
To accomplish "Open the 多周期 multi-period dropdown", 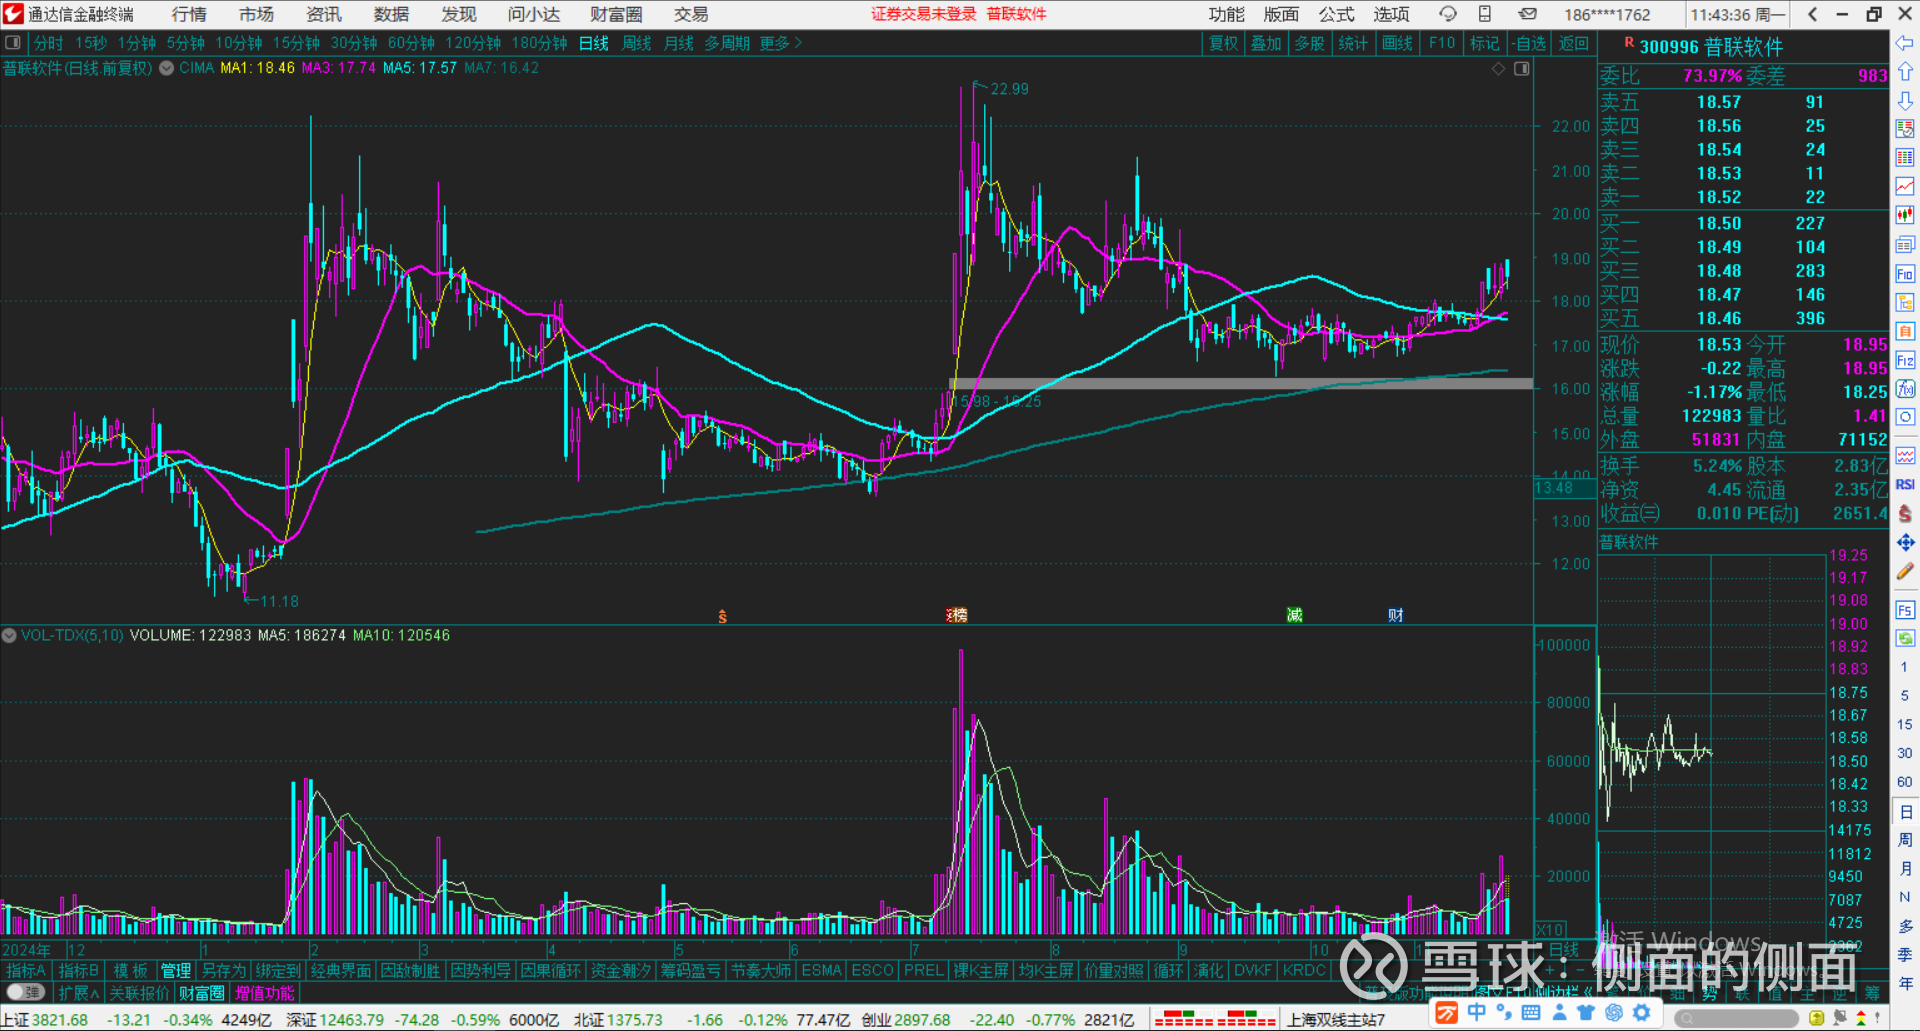I will [727, 43].
